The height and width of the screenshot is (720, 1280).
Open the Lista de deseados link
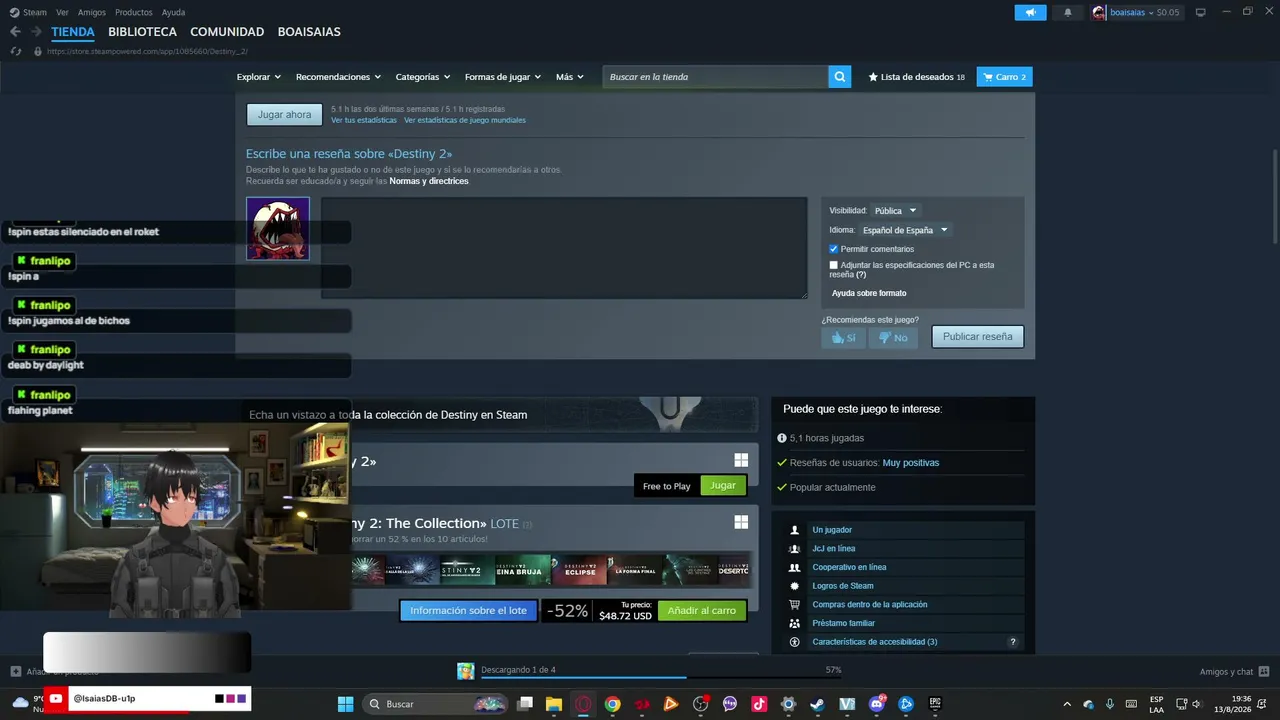pyautogui.click(x=916, y=77)
